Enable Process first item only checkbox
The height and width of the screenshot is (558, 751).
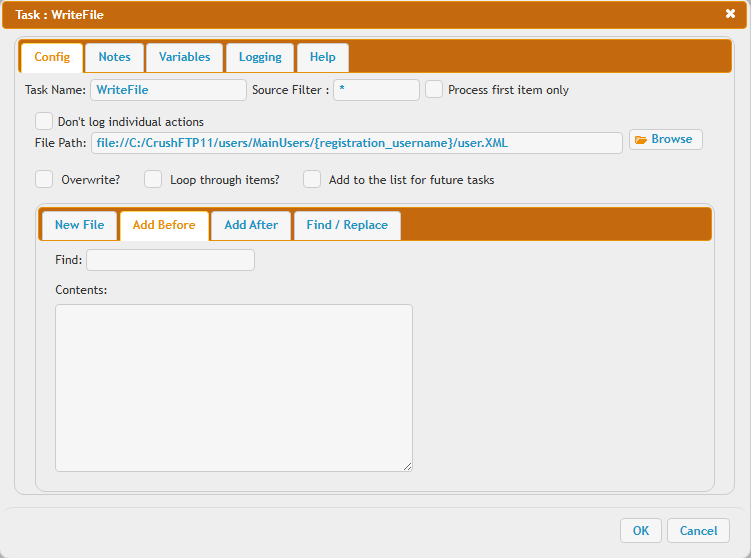point(434,89)
